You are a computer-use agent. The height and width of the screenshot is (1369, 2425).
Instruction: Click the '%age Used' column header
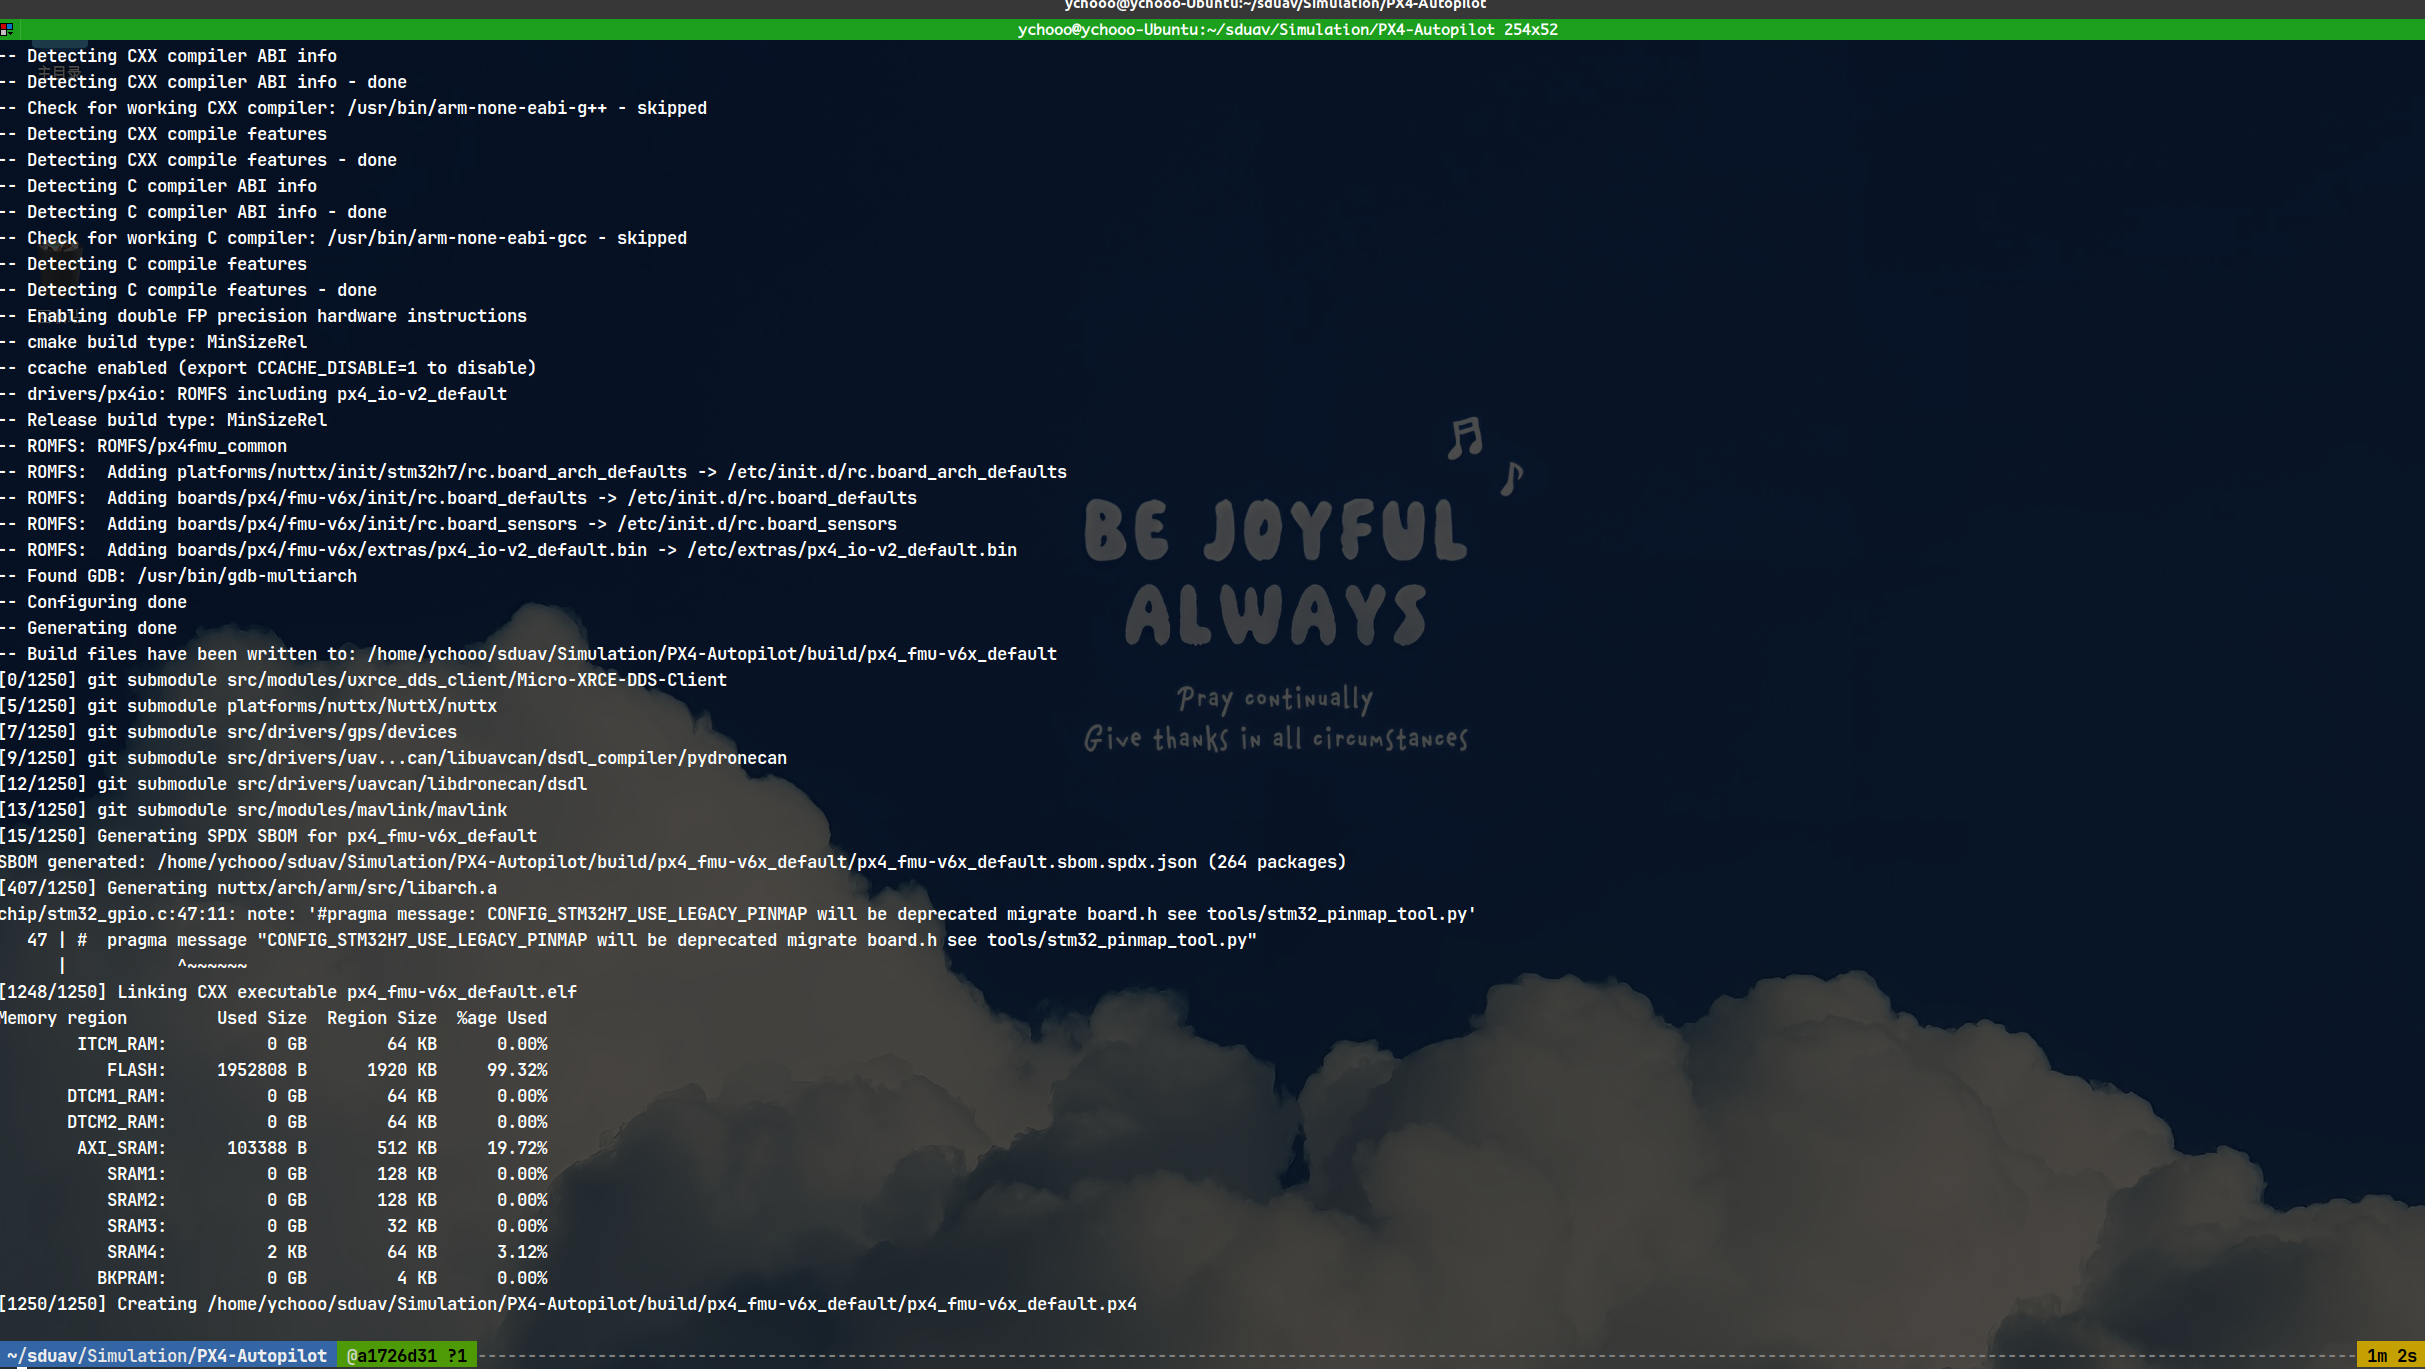pyautogui.click(x=502, y=1018)
